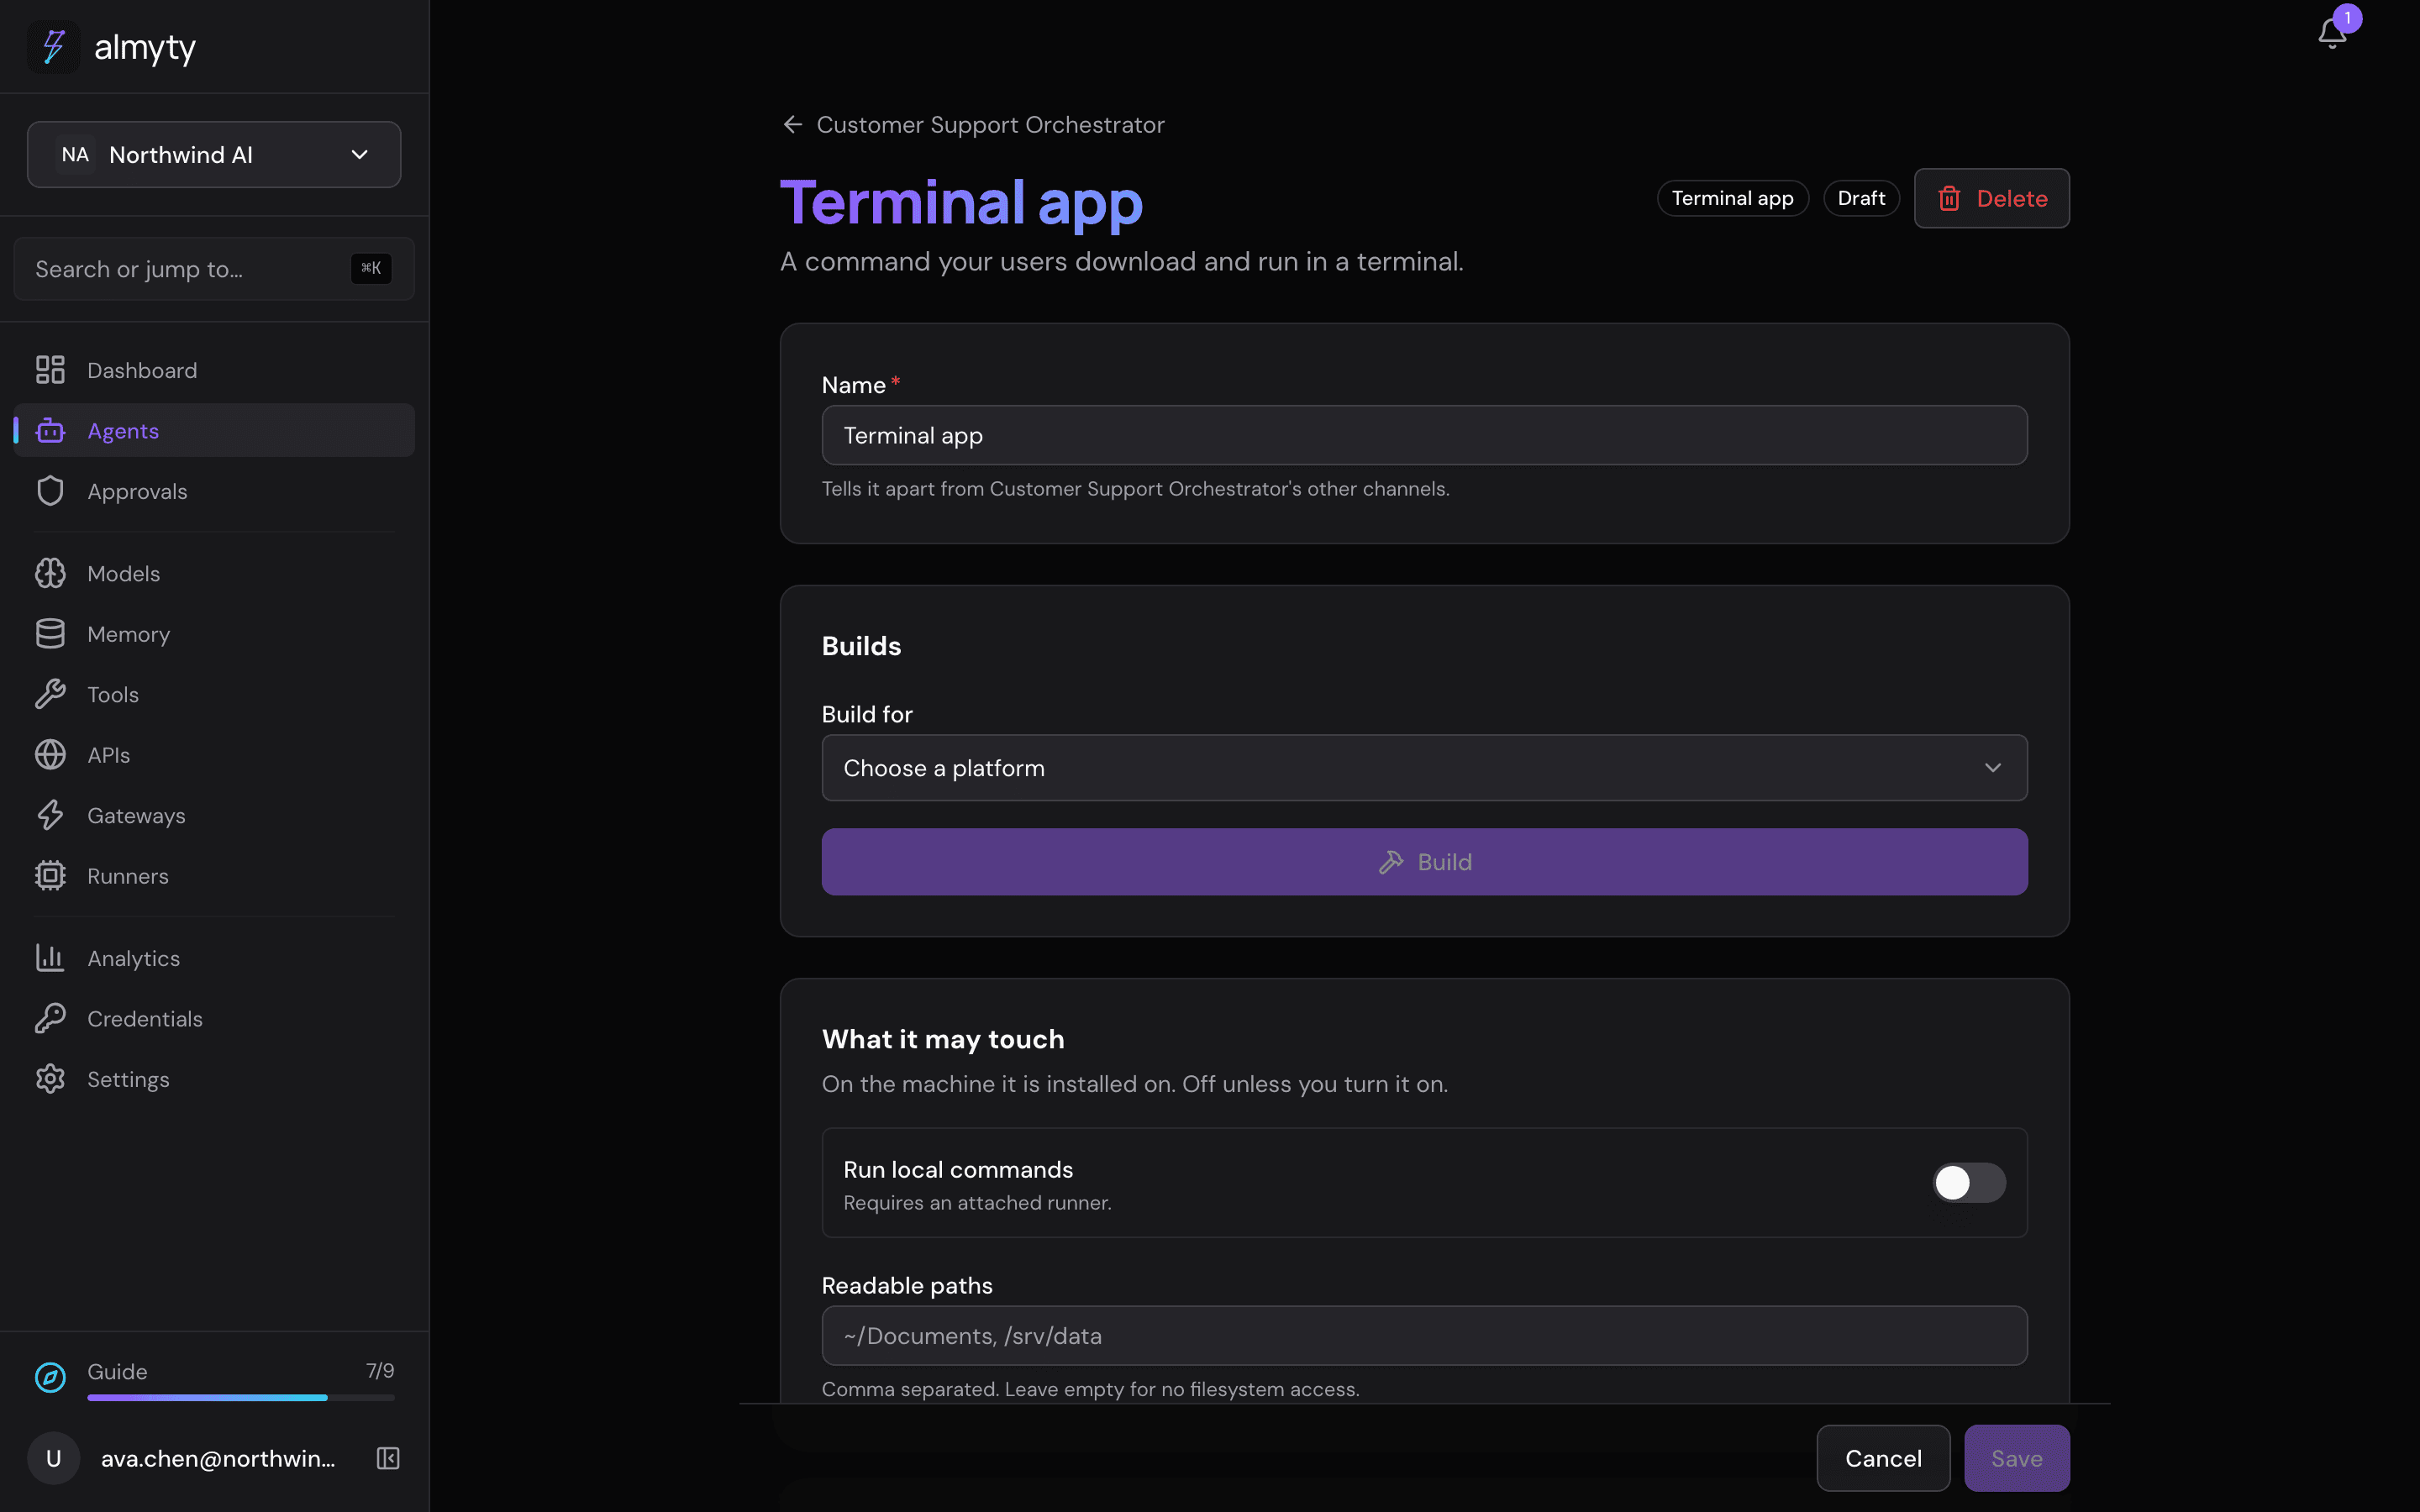This screenshot has height=1512, width=2420.
Task: Open the notifications bell
Action: [x=2331, y=32]
